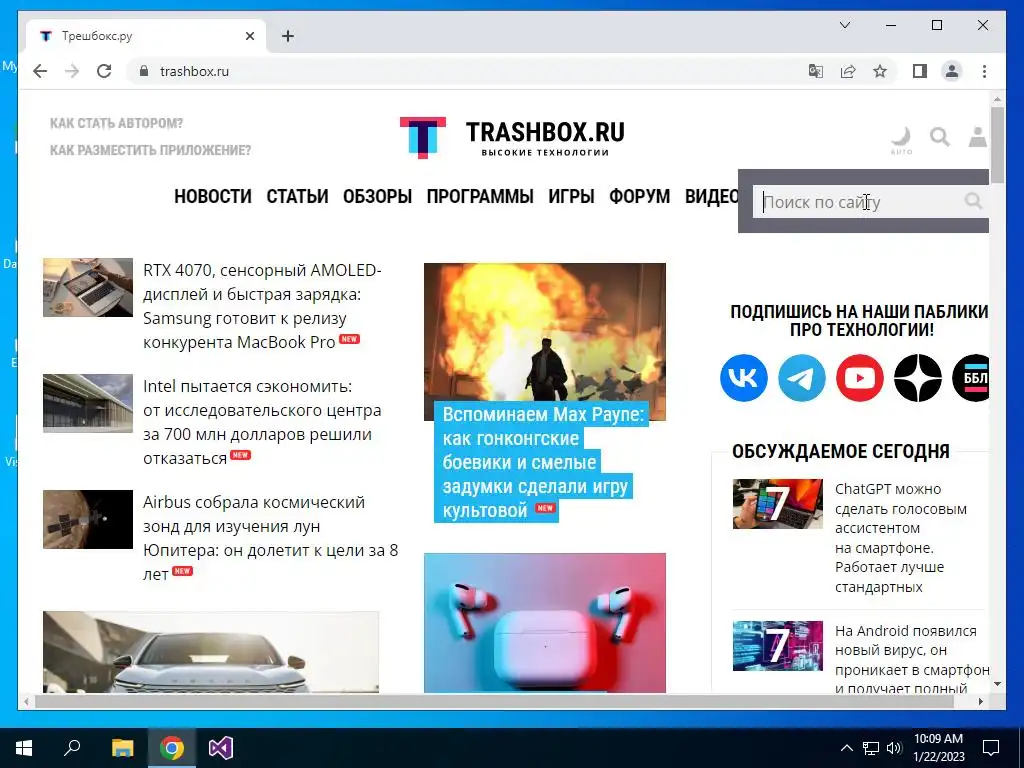Open the ПРОГРАММЫ menu item
Image resolution: width=1024 pixels, height=768 pixels.
click(x=480, y=196)
